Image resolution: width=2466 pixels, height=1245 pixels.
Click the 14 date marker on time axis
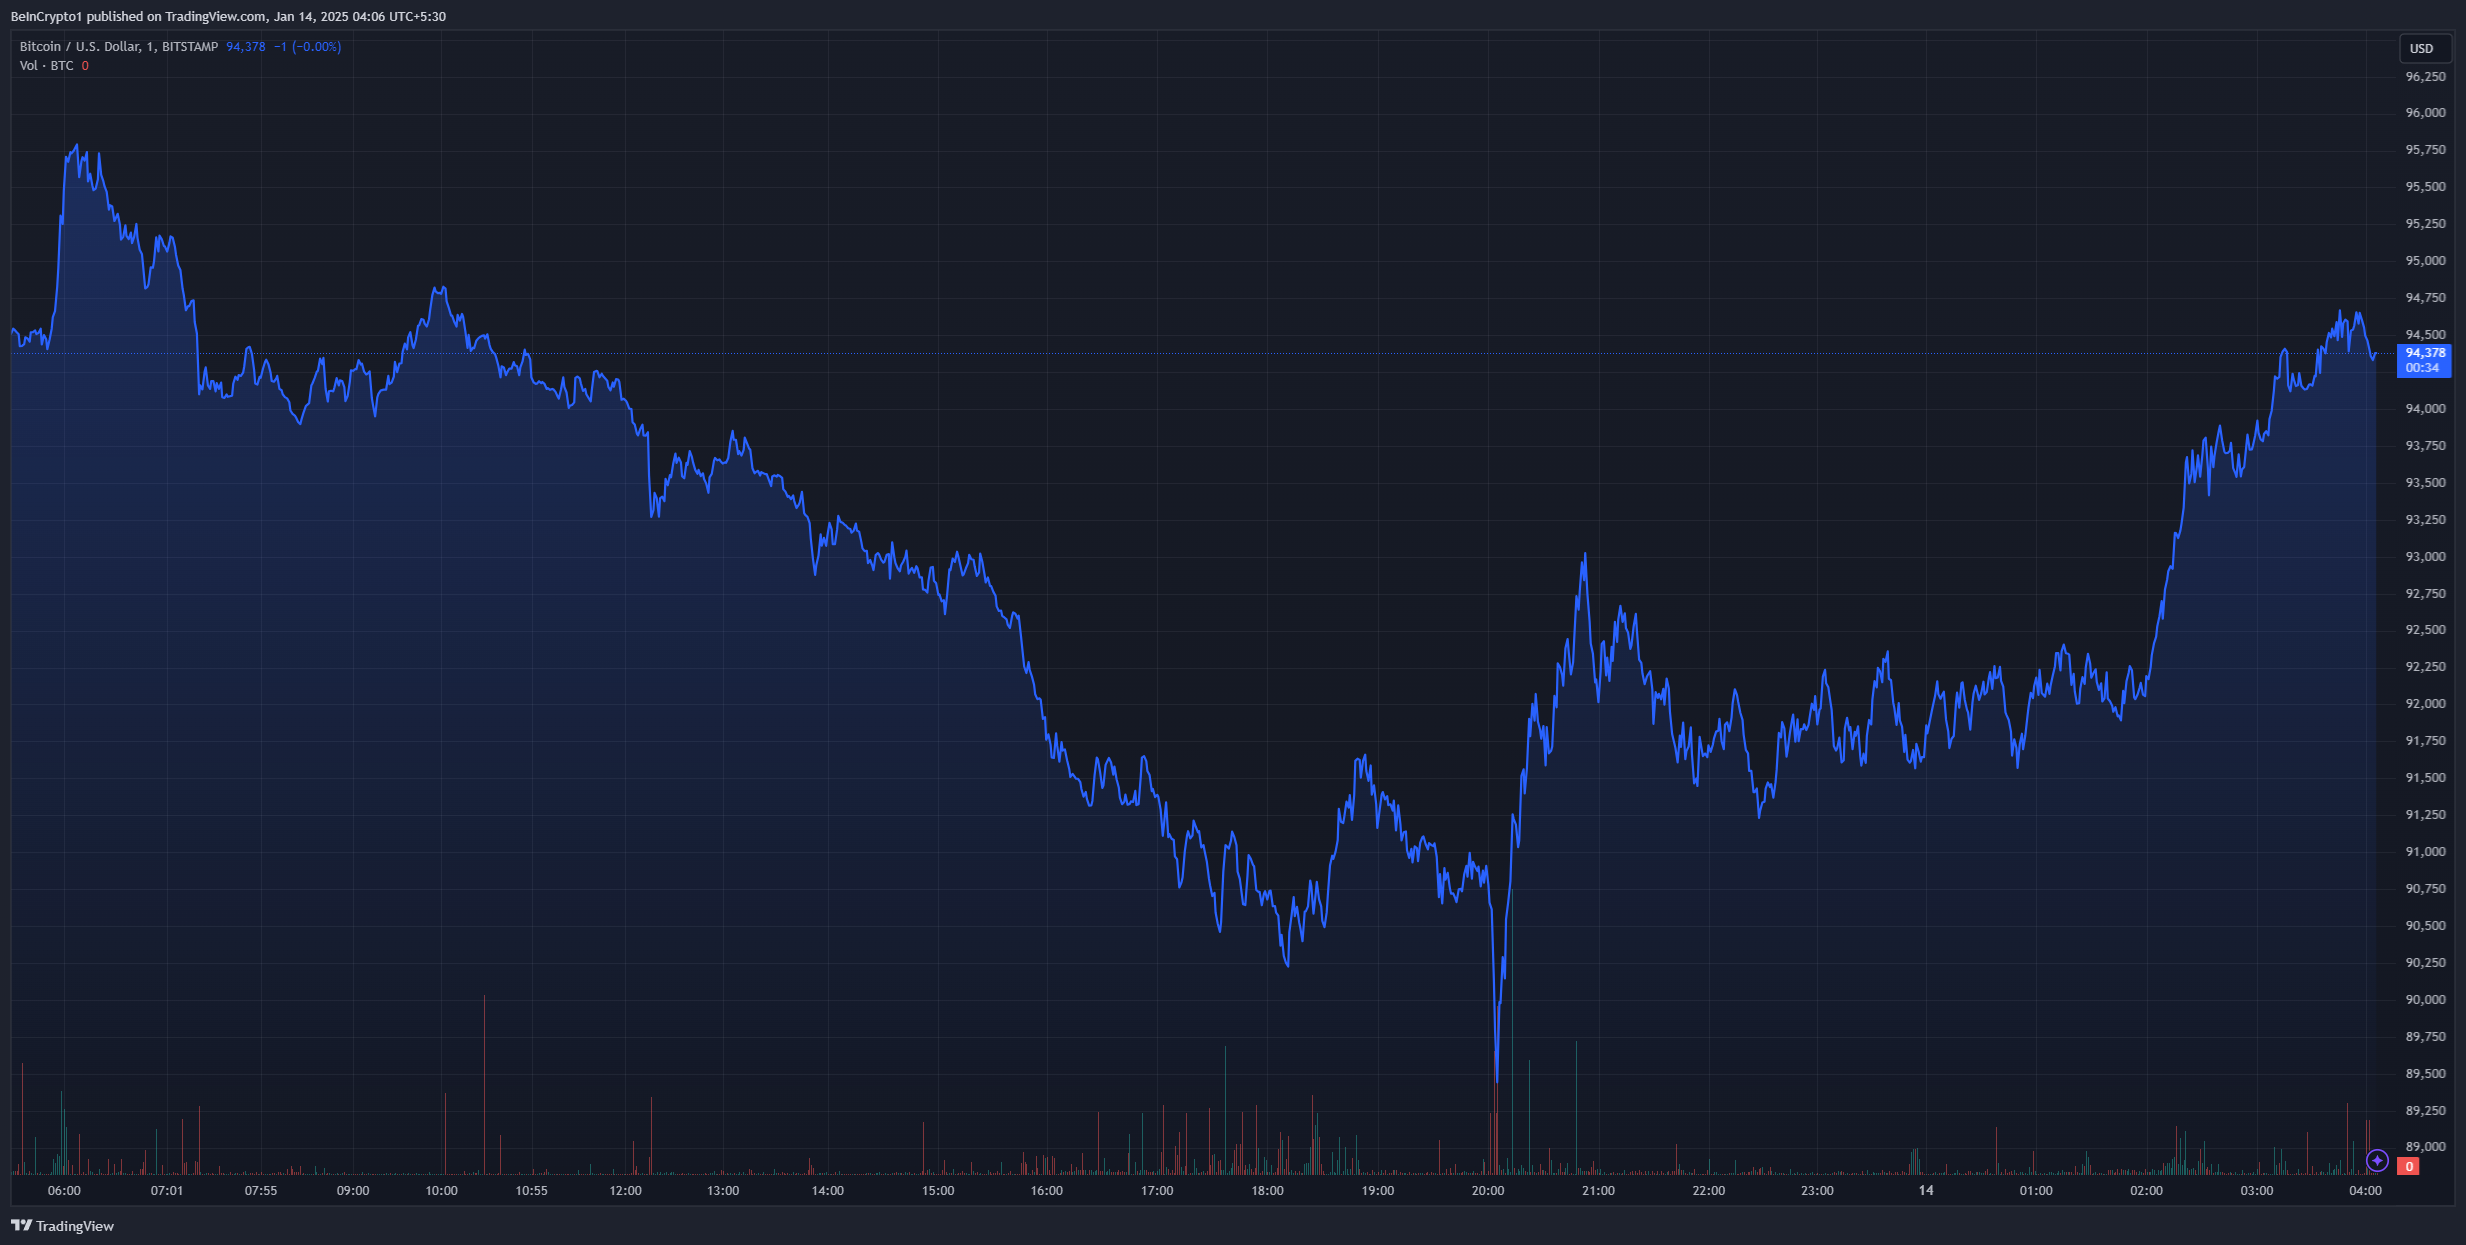(1926, 1190)
